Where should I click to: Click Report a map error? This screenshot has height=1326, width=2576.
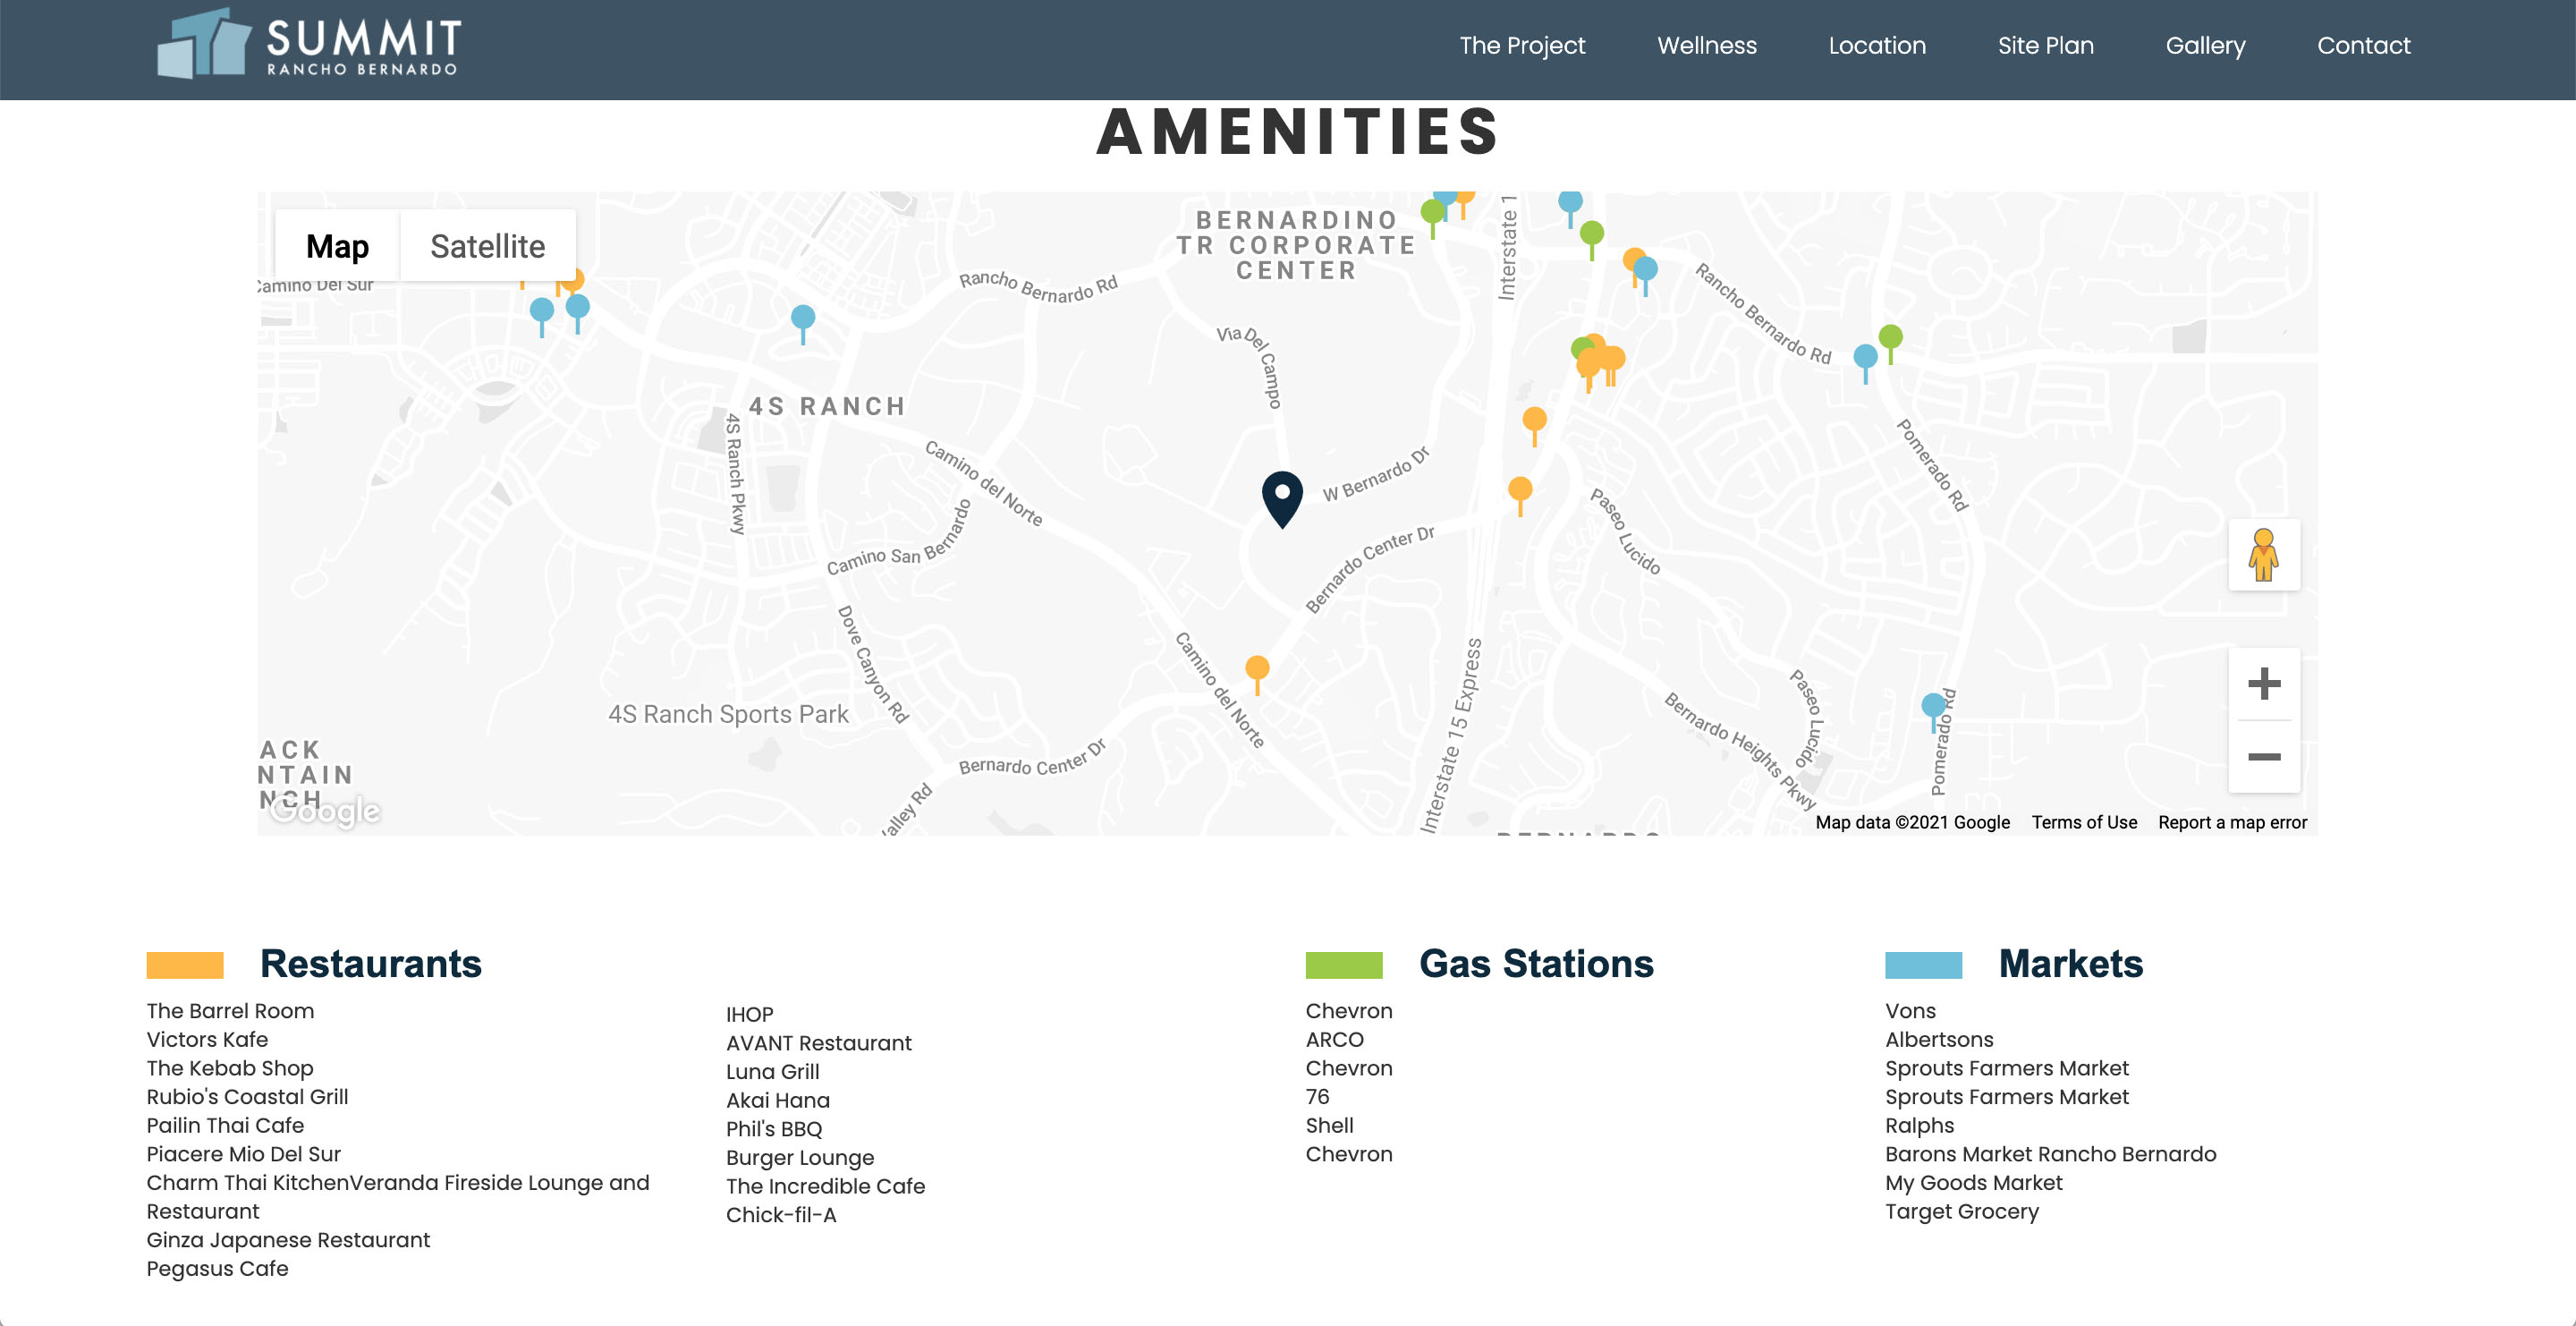tap(2232, 822)
